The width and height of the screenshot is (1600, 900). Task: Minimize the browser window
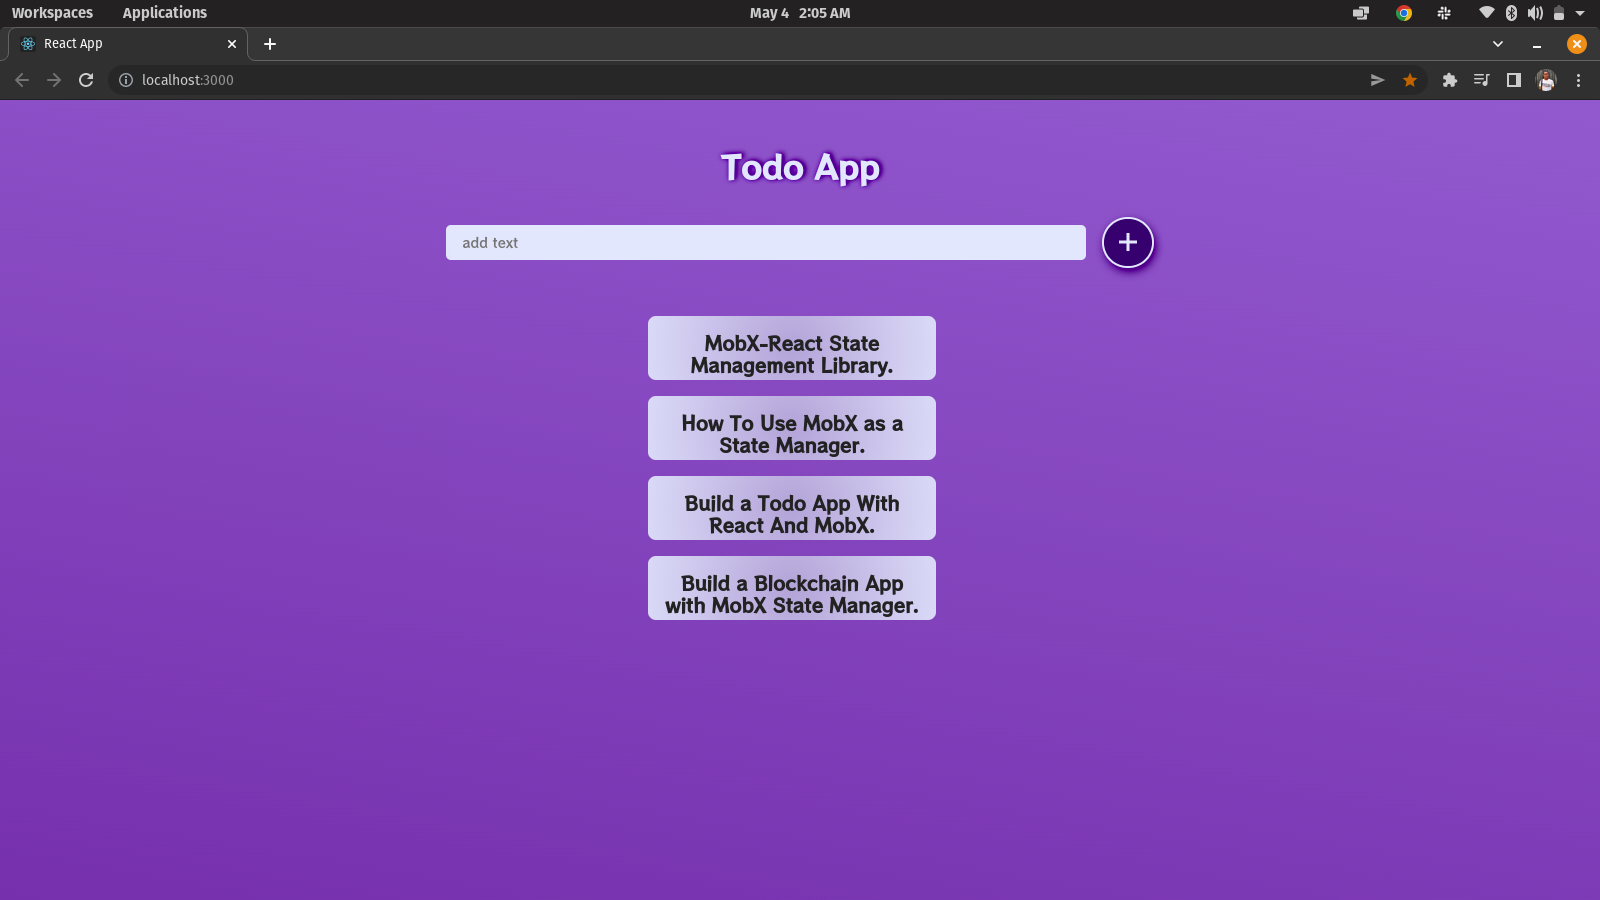(x=1537, y=44)
